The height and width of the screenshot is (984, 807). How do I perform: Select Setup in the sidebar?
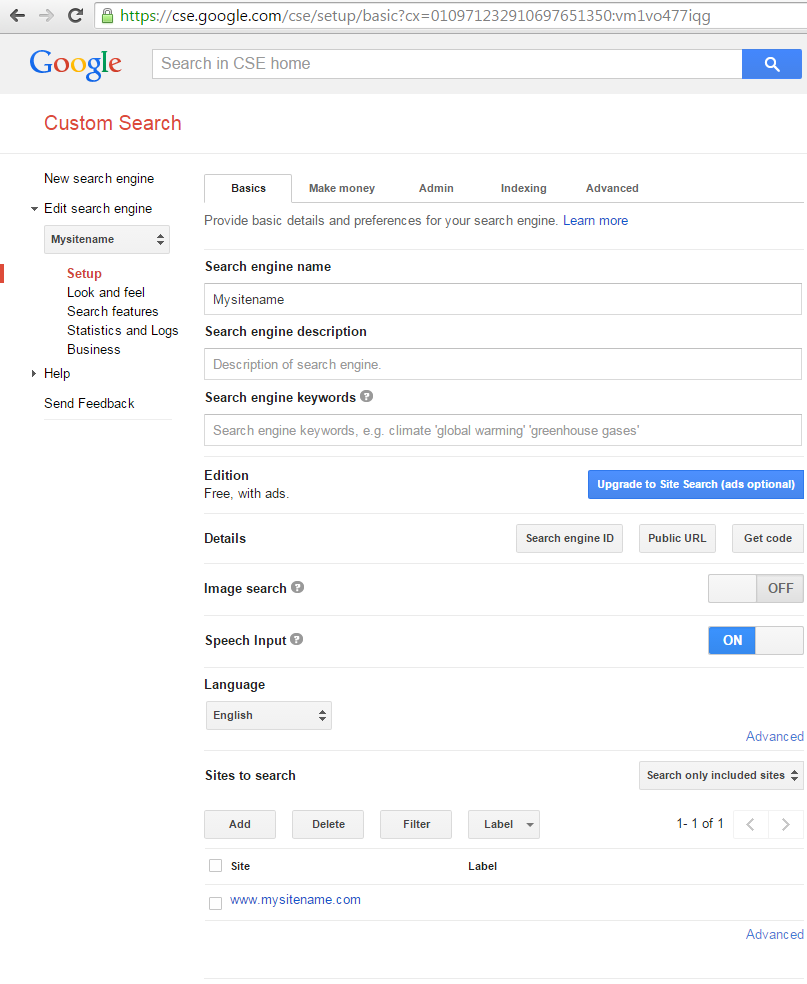pos(84,274)
